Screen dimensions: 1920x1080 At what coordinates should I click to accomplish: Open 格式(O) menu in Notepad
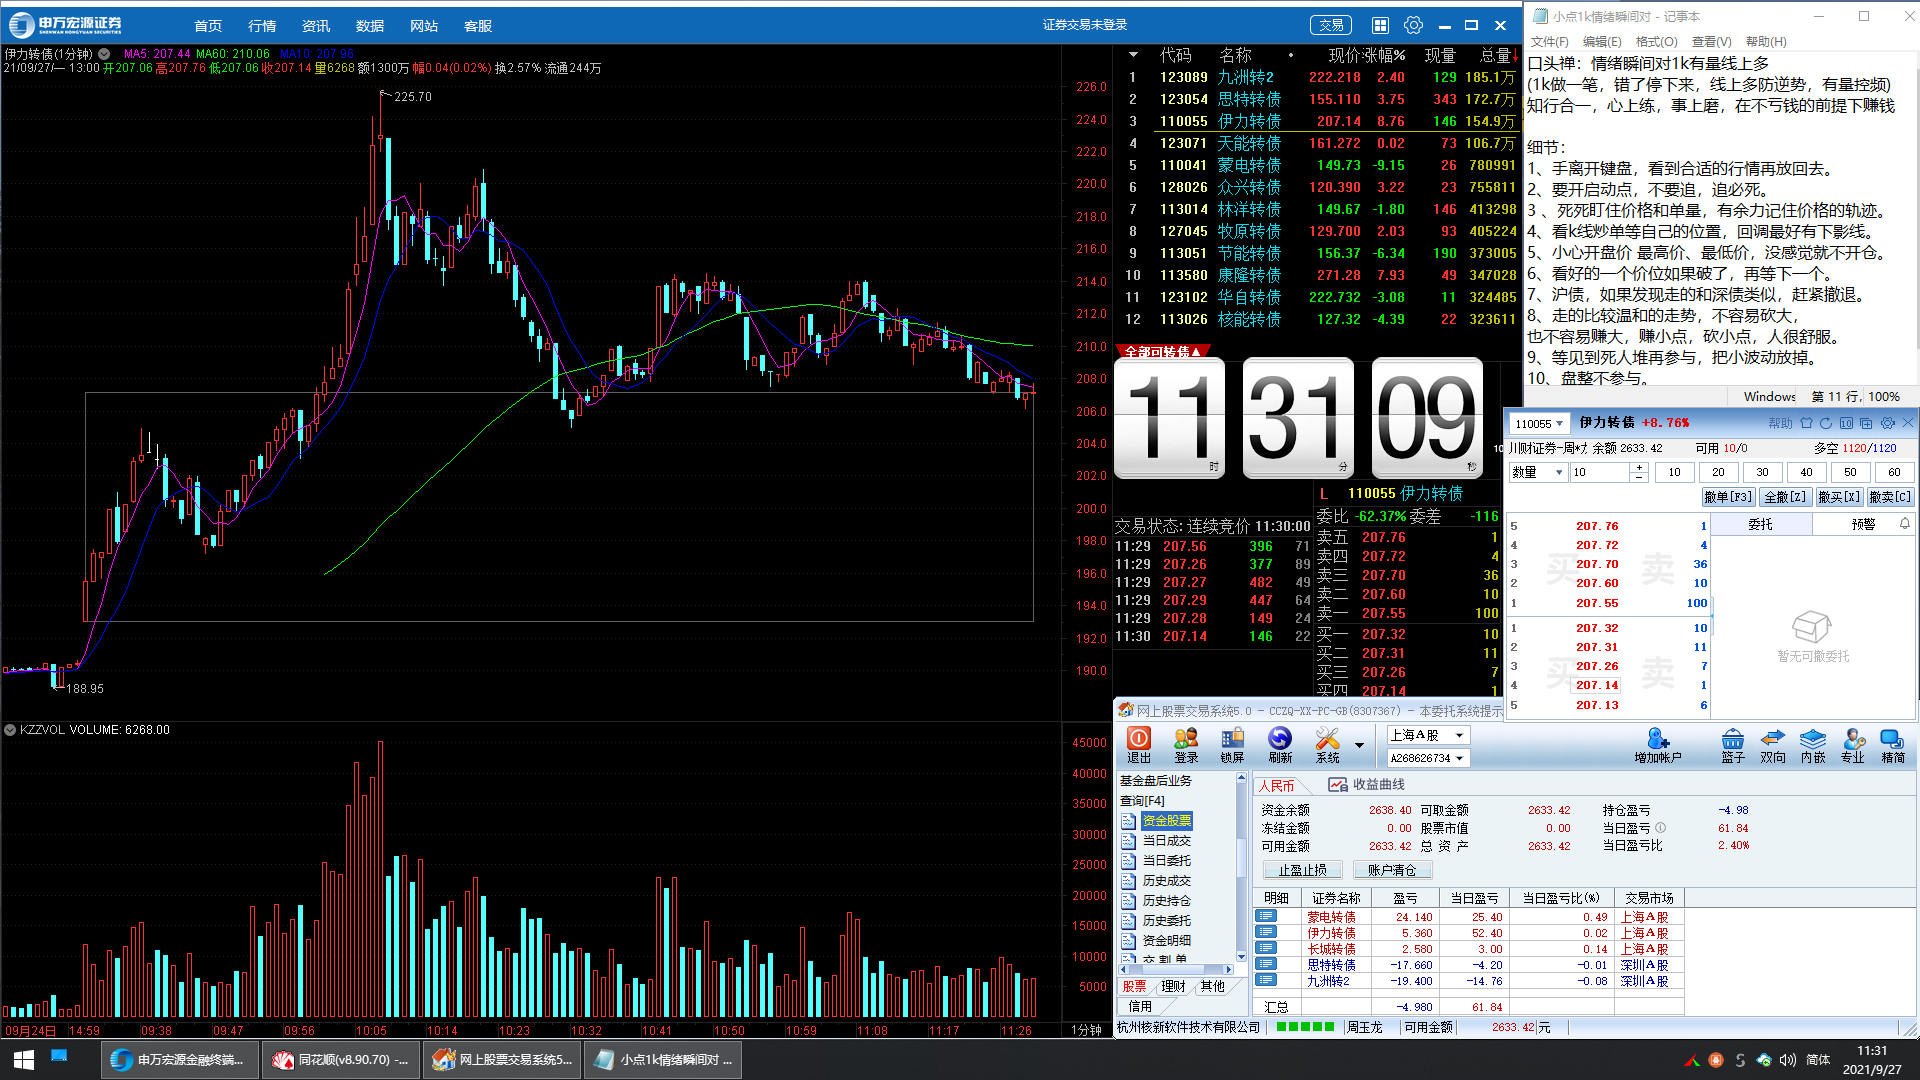click(1656, 41)
